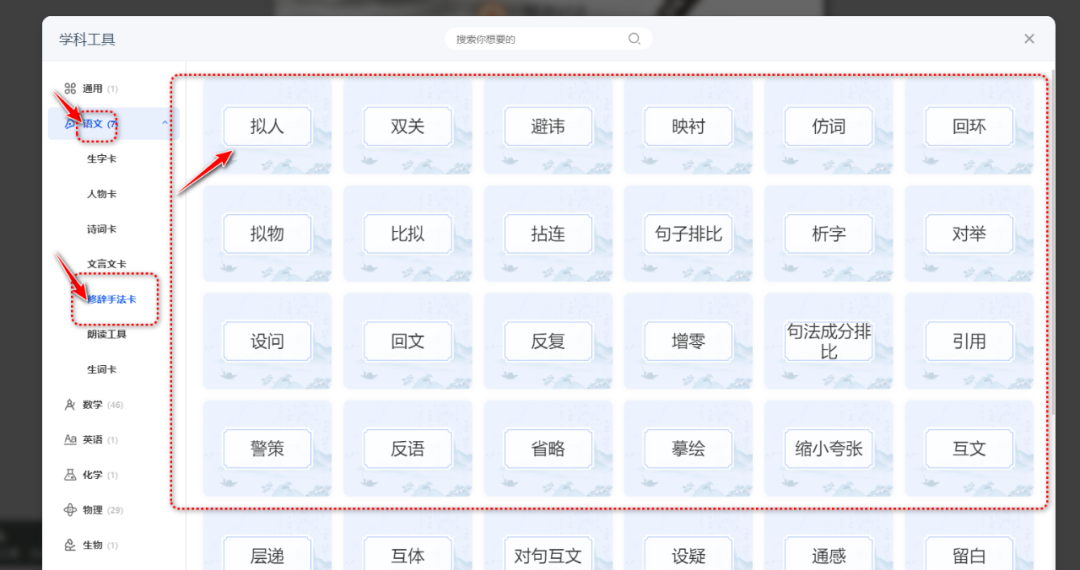Open the 生词卡 subcategory
This screenshot has height=570, width=1080.
101,369
